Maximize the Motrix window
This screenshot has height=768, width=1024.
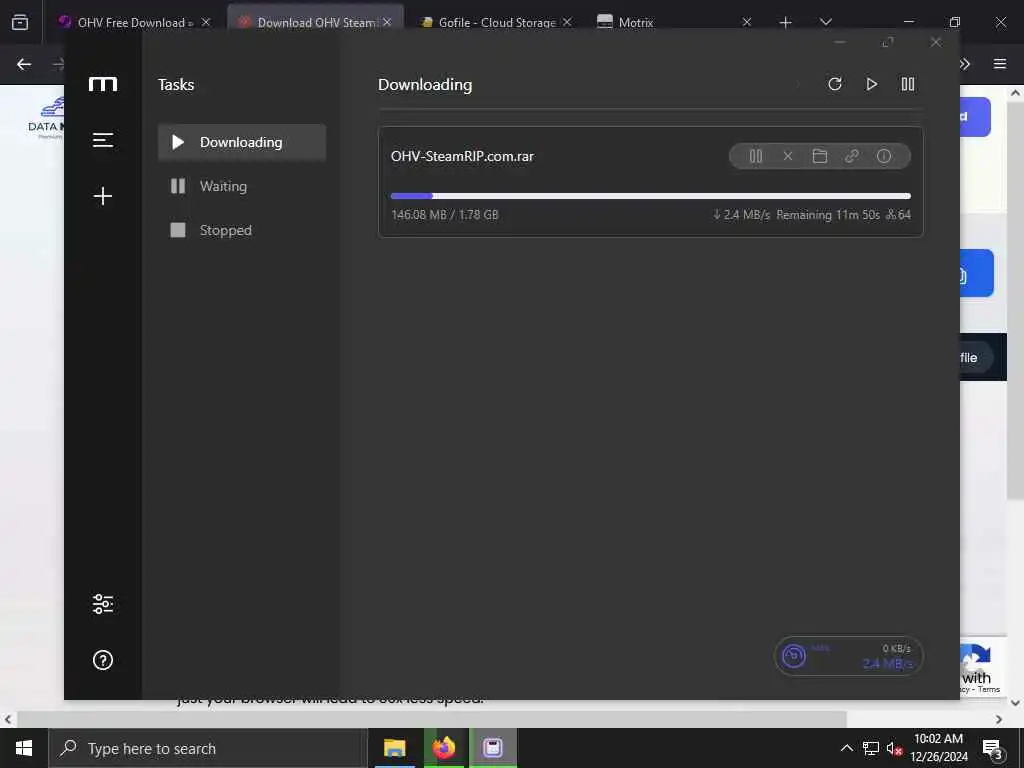click(x=888, y=42)
